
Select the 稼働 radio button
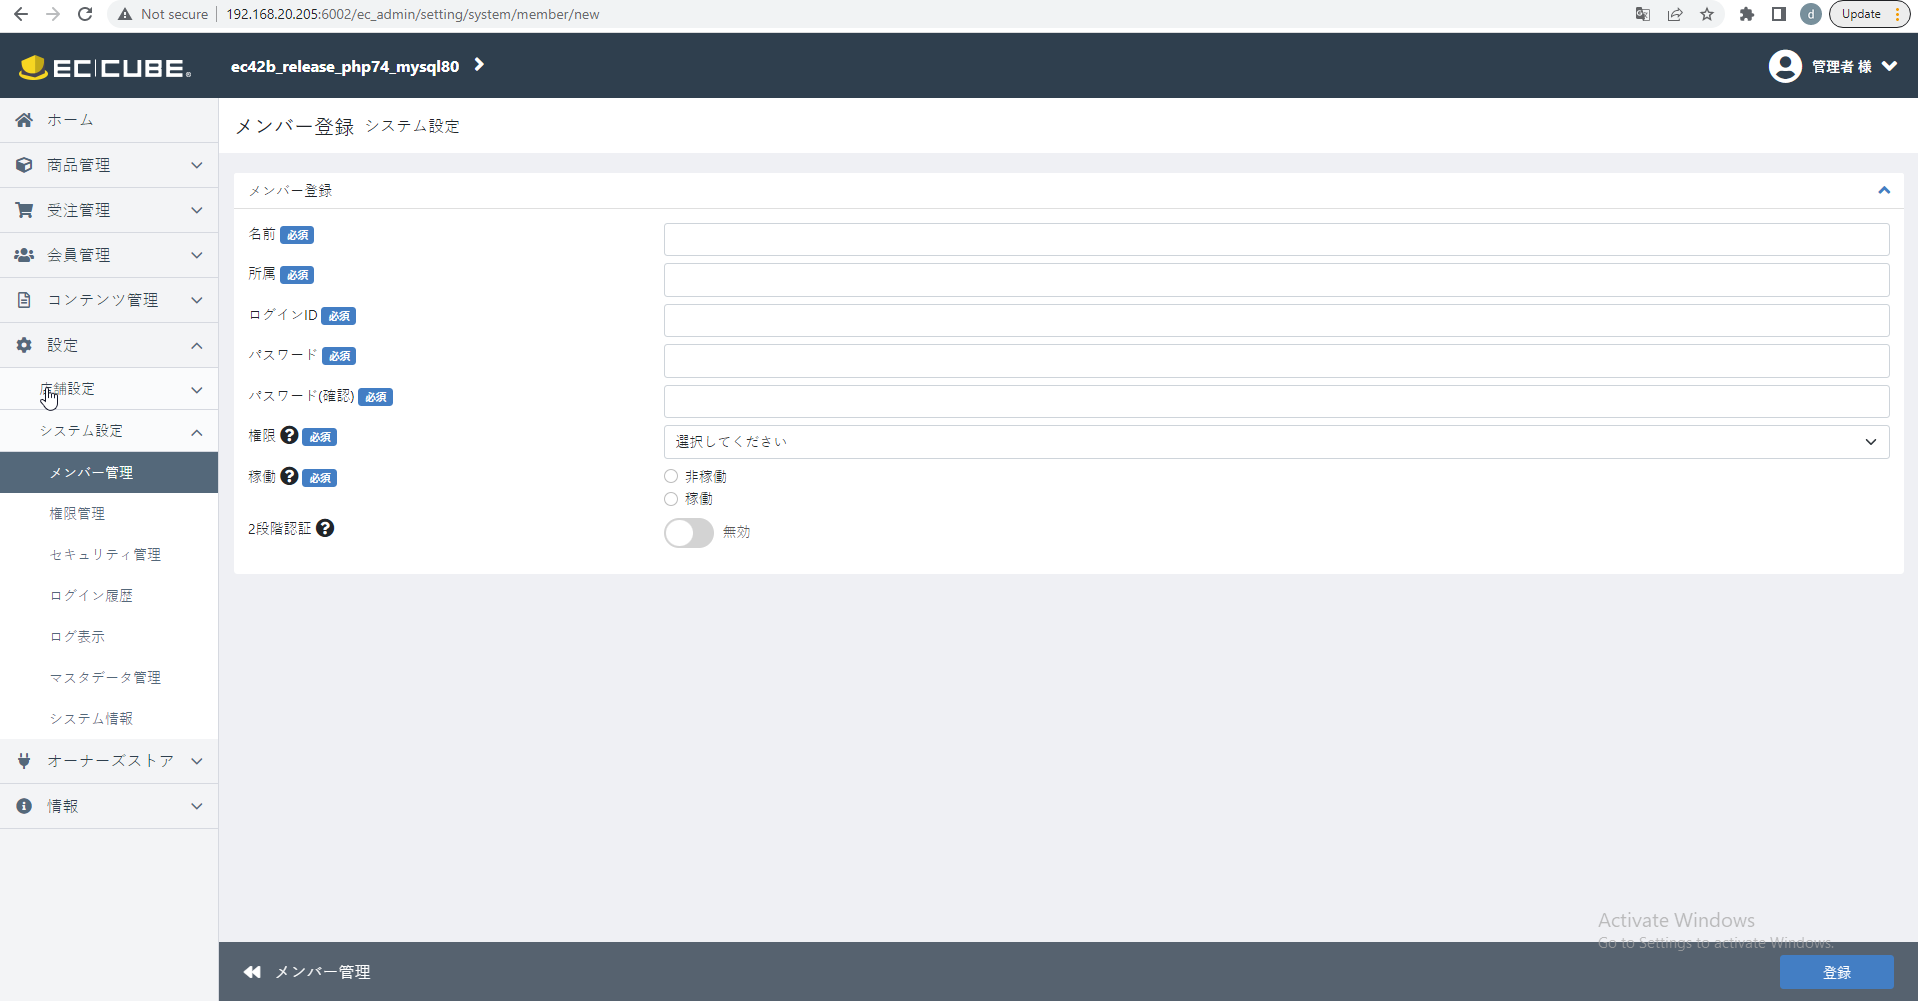(x=670, y=499)
